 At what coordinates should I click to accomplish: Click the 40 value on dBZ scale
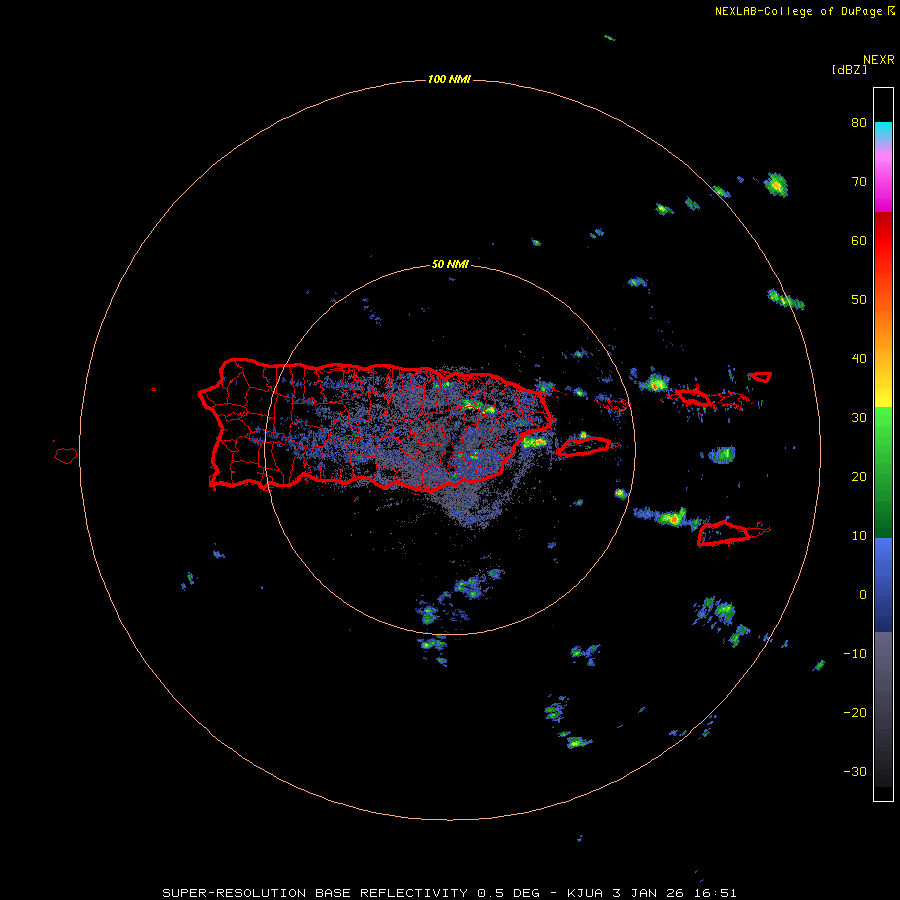pos(859,359)
